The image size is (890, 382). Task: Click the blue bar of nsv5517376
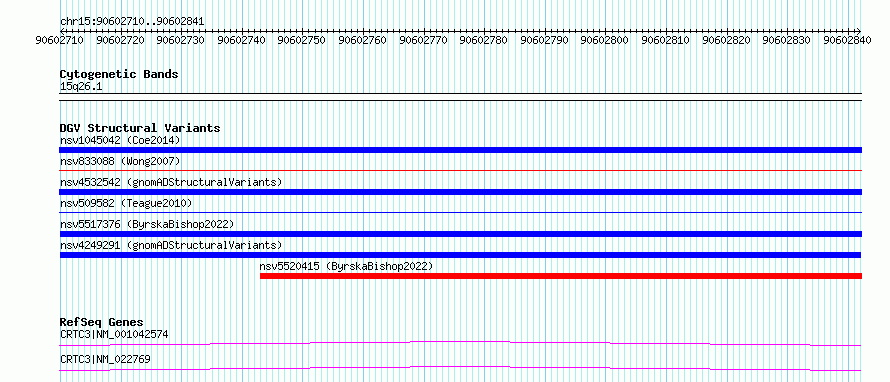point(461,234)
